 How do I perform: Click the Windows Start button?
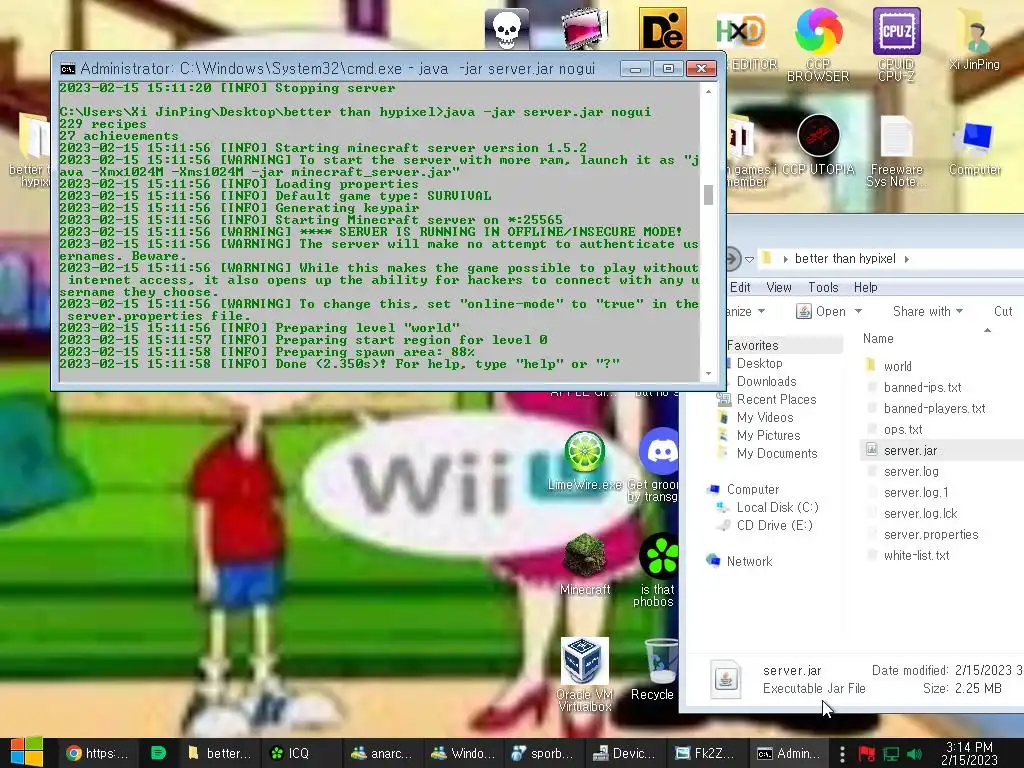point(27,753)
